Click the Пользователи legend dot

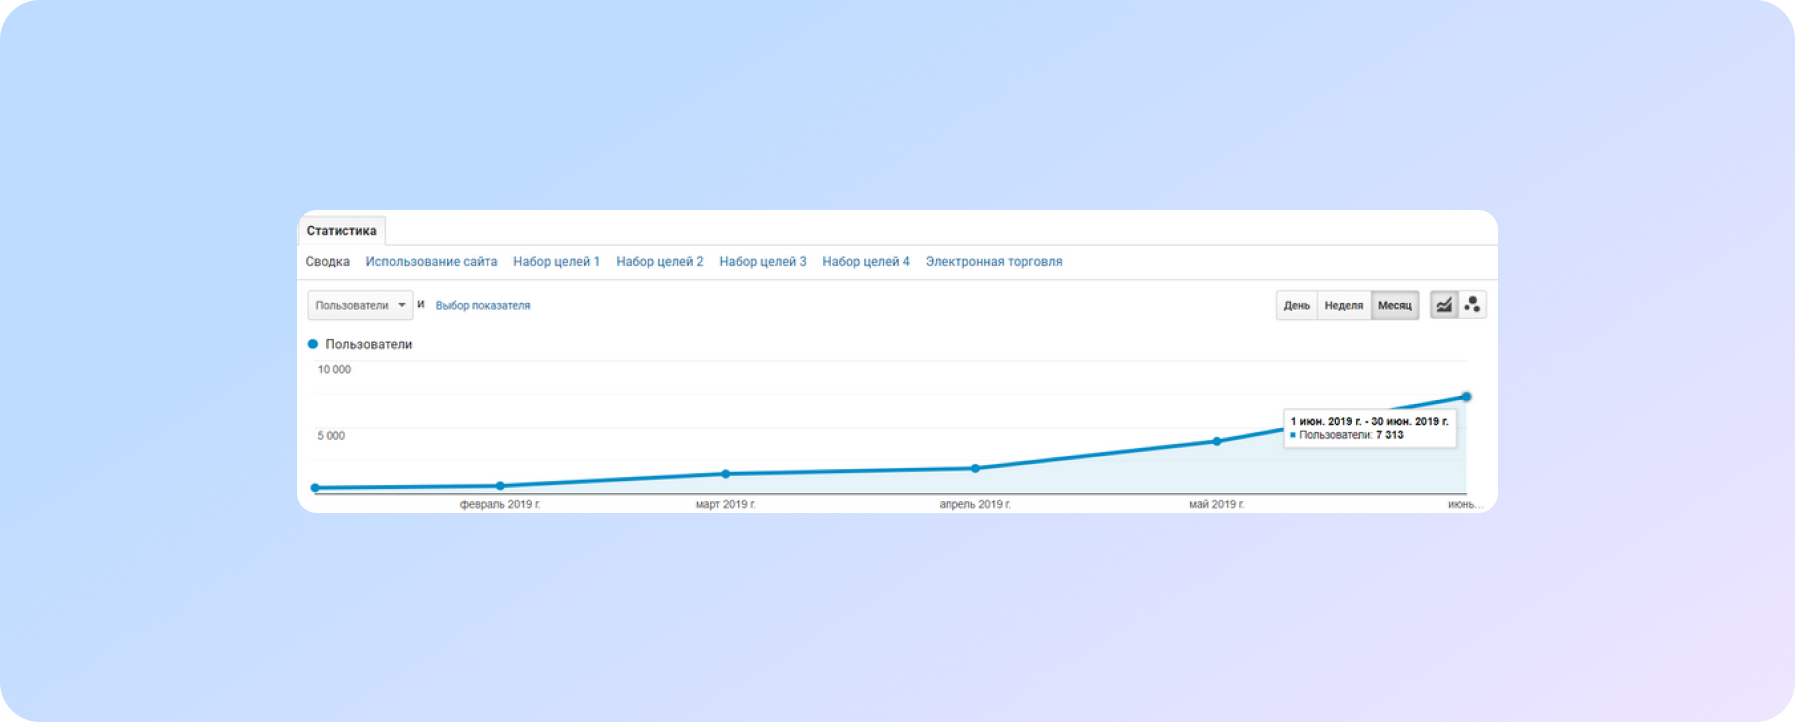[x=313, y=344]
